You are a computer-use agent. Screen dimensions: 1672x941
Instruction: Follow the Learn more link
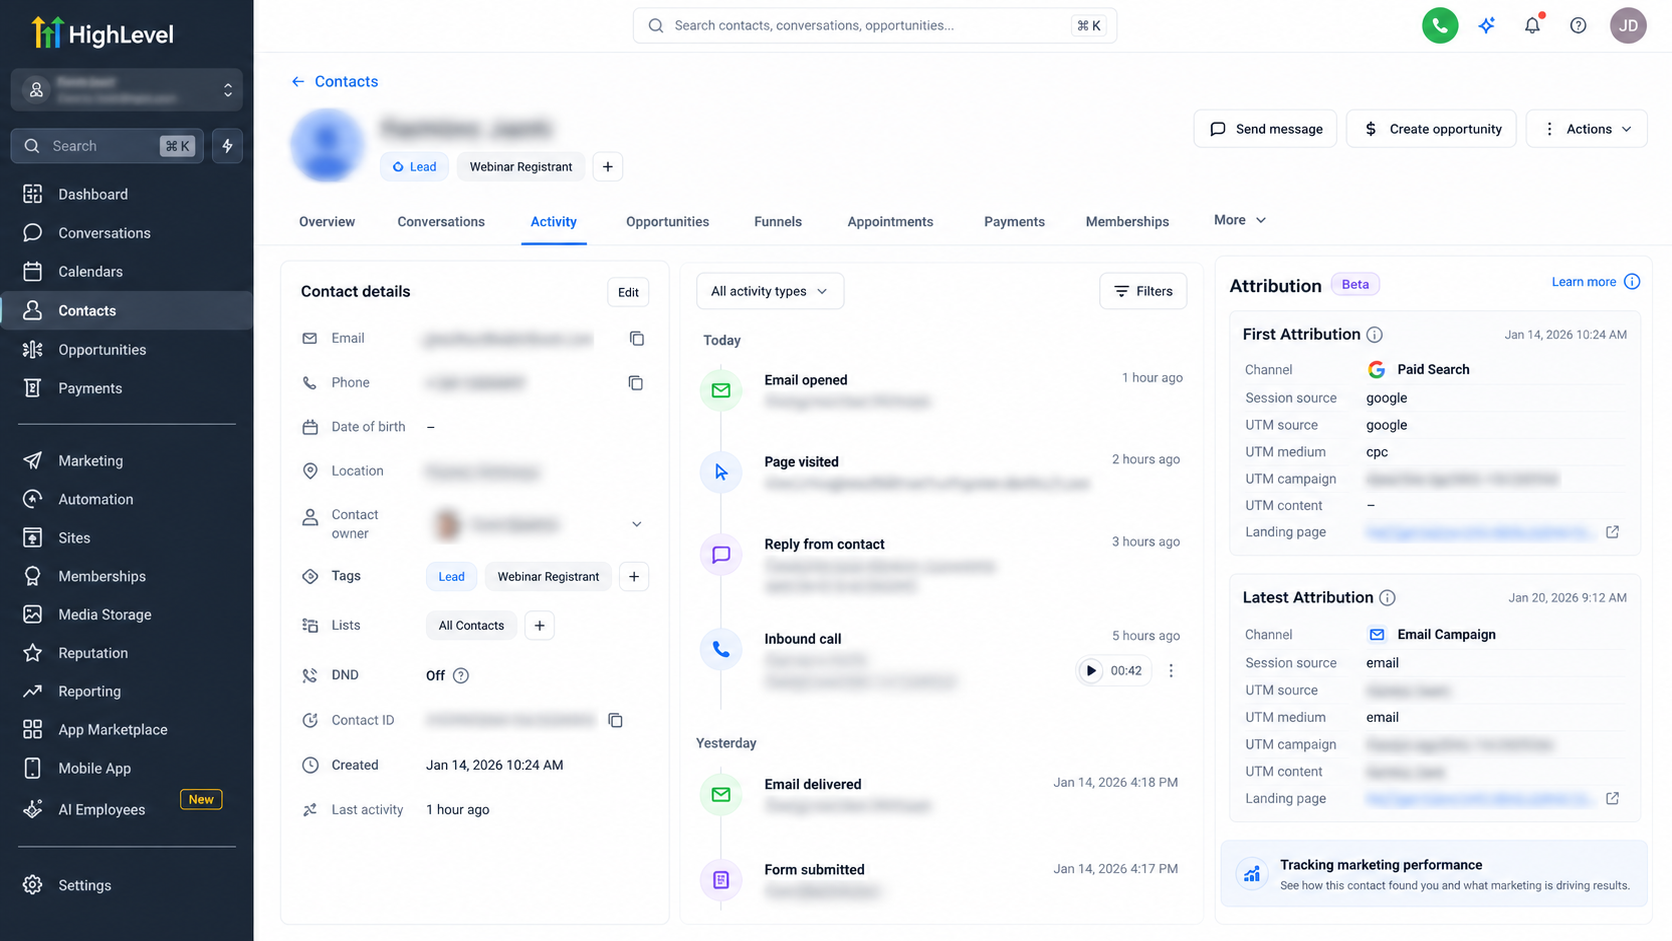[x=1584, y=282]
